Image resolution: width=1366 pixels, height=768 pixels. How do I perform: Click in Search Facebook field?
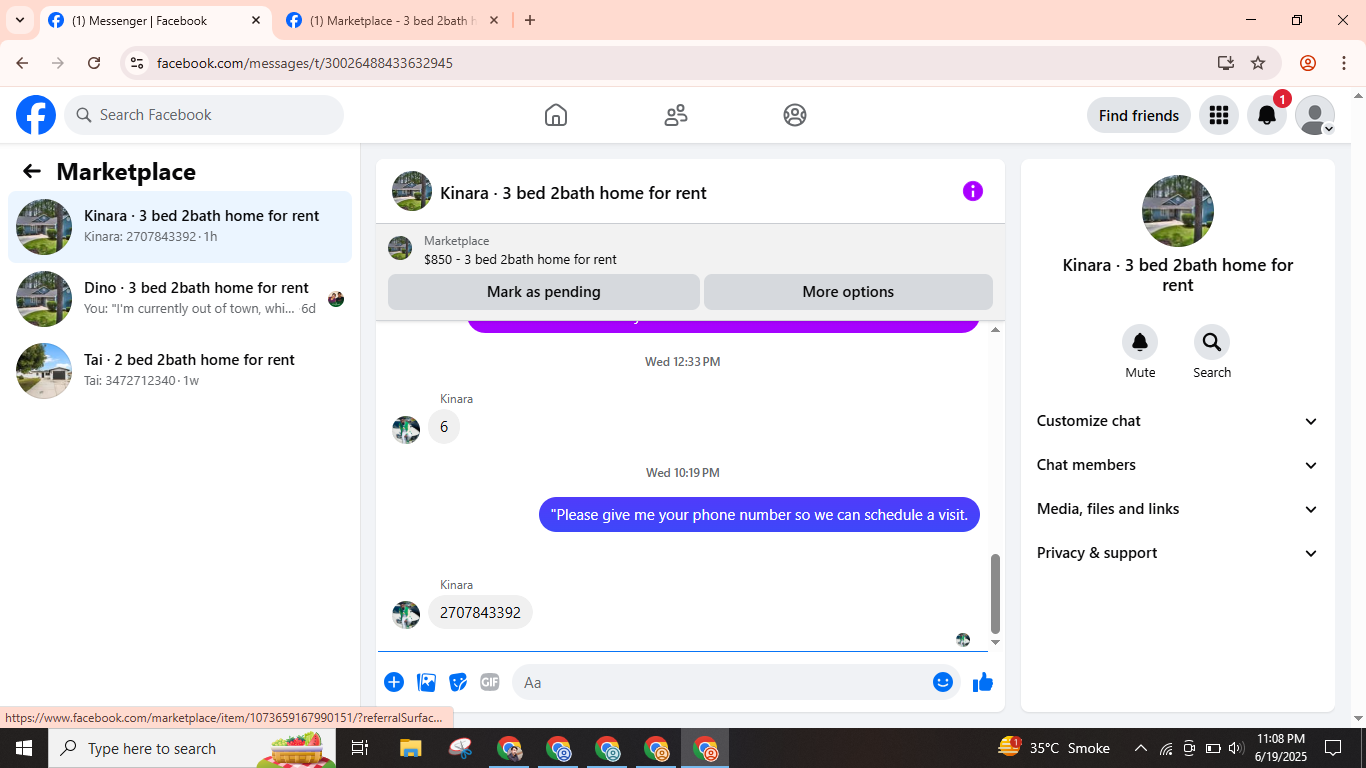coord(204,115)
